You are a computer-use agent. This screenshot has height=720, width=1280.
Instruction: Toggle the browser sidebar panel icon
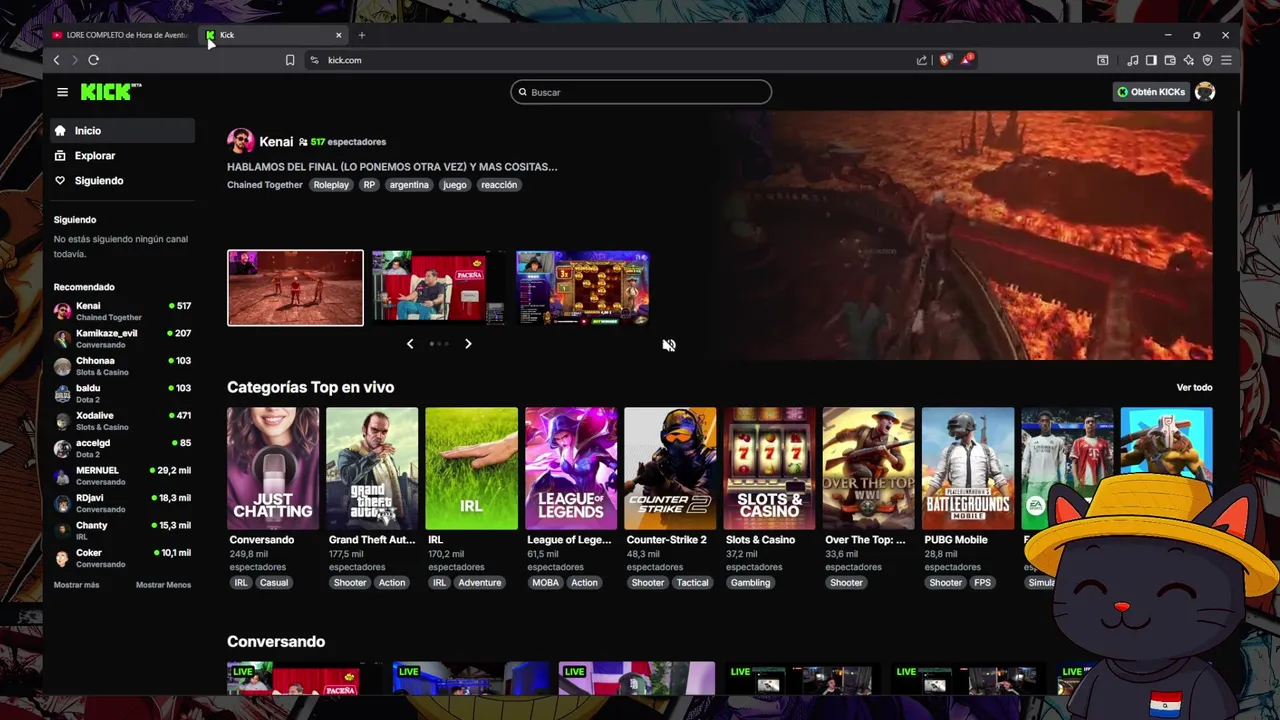[x=1151, y=60]
